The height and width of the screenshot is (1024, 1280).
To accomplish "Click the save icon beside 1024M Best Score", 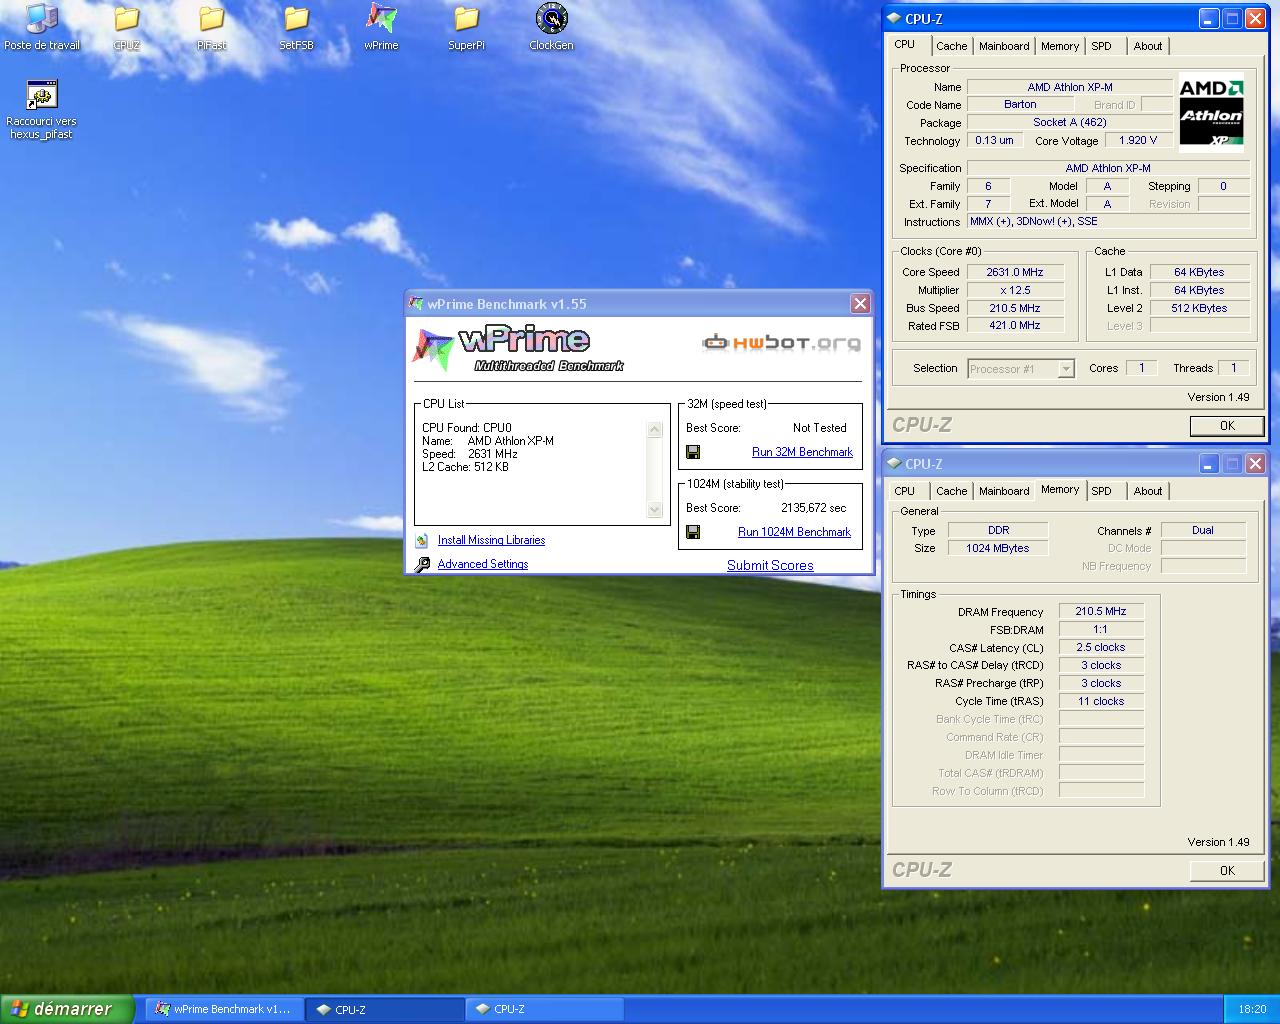I will (693, 532).
